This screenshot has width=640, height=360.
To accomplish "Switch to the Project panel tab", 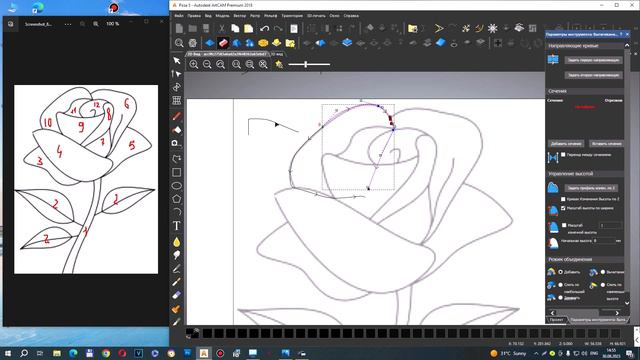I will (556, 320).
